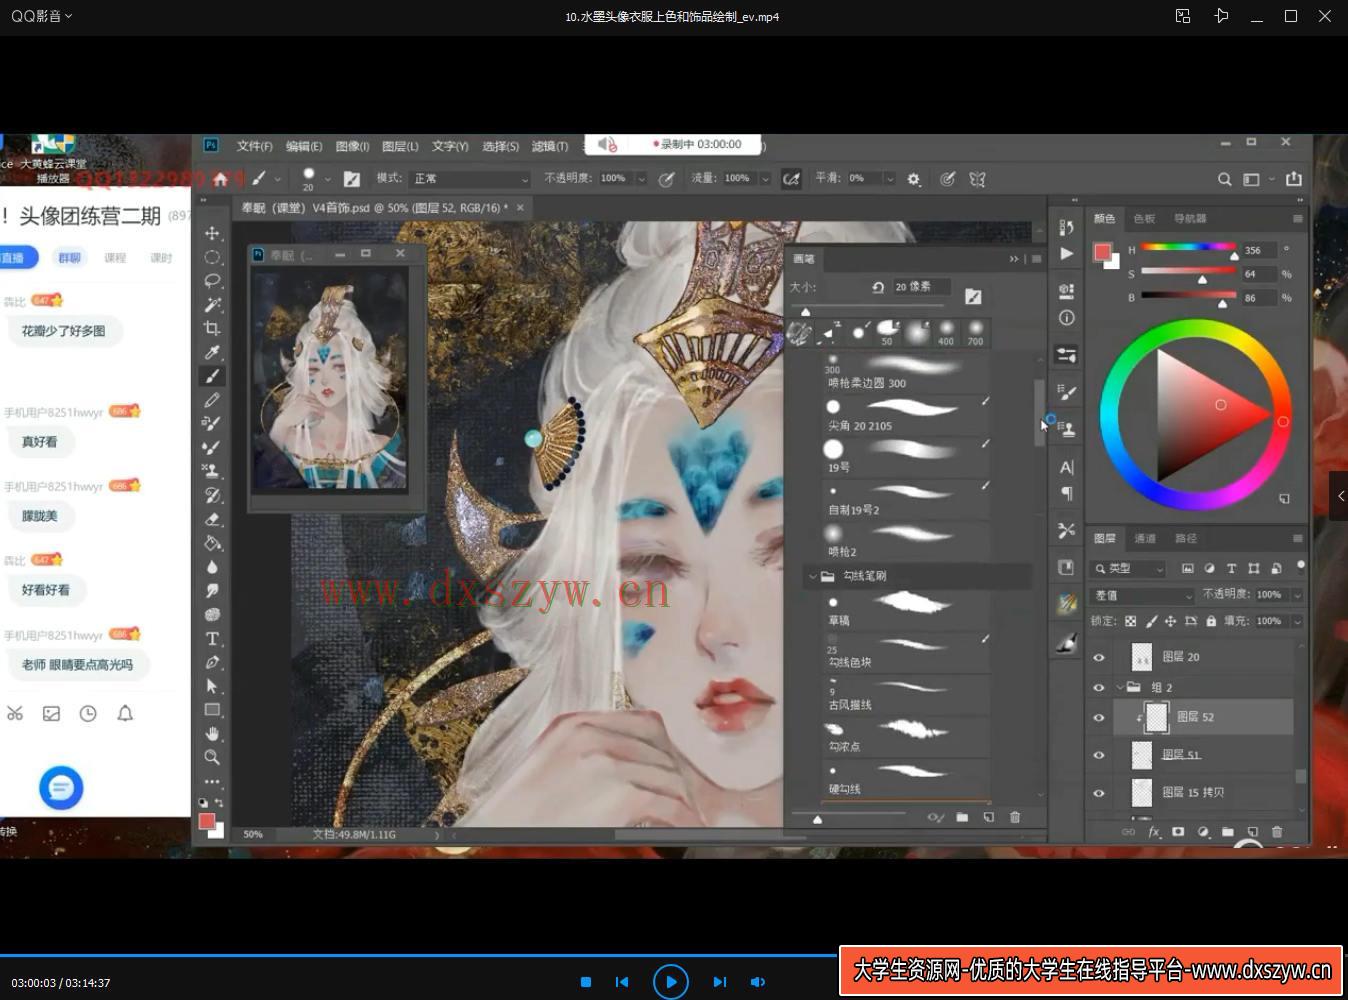The height and width of the screenshot is (1000, 1348).
Task: Create new group folder in Layers panel
Action: (1228, 832)
